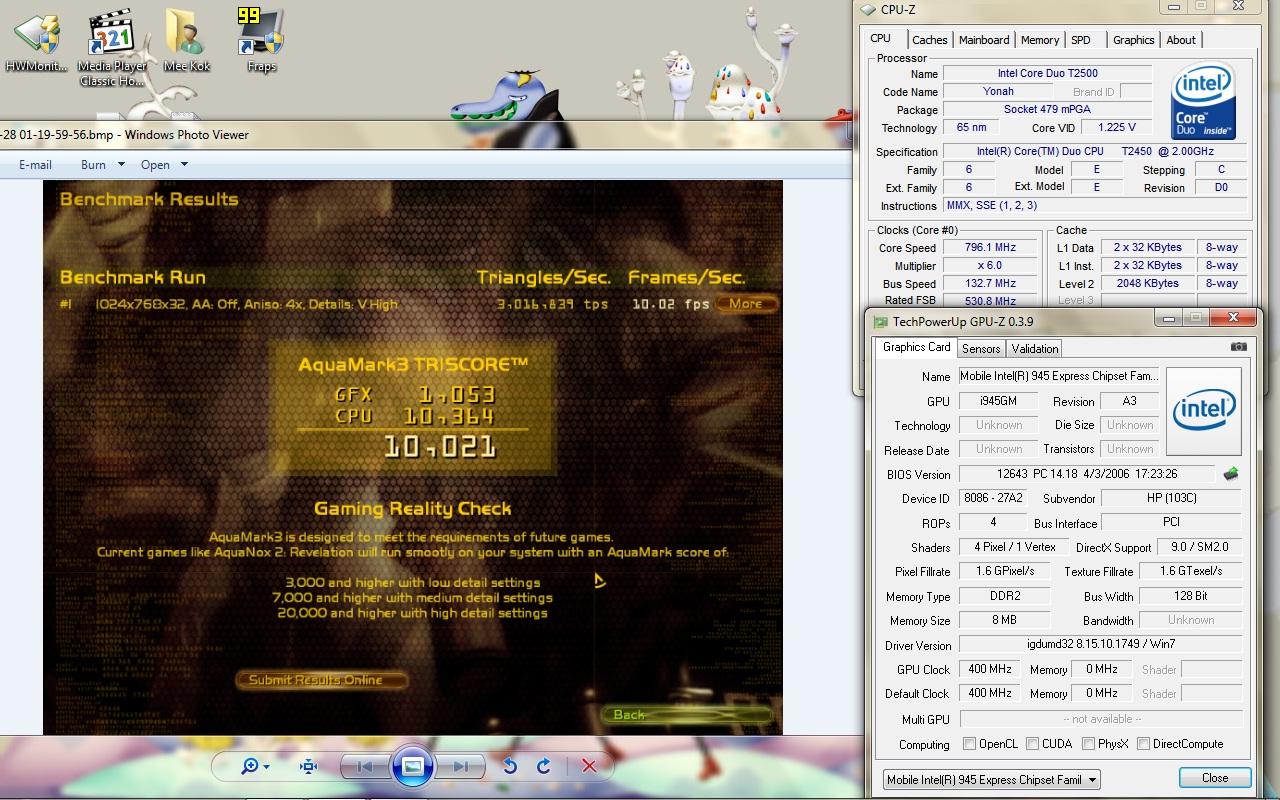Open the Validation tab in GPU-Z

point(1034,348)
